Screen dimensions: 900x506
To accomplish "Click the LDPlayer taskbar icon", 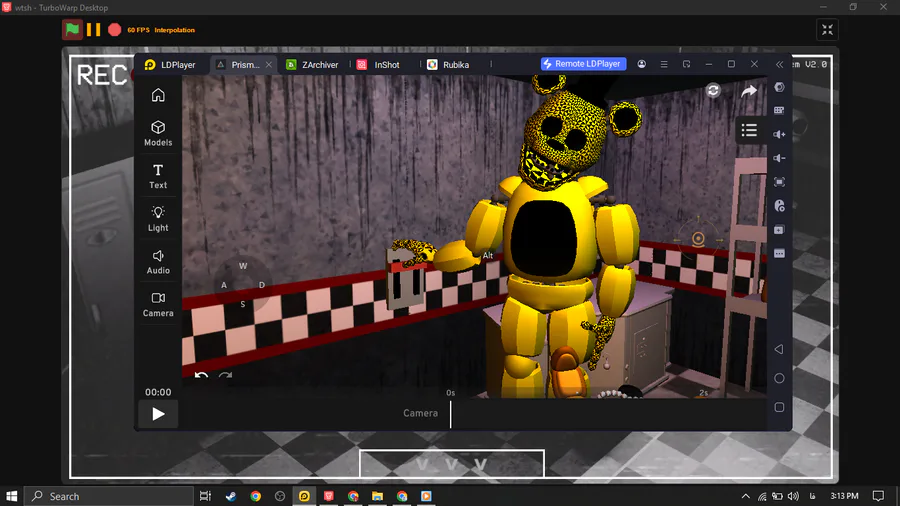I will [304, 496].
